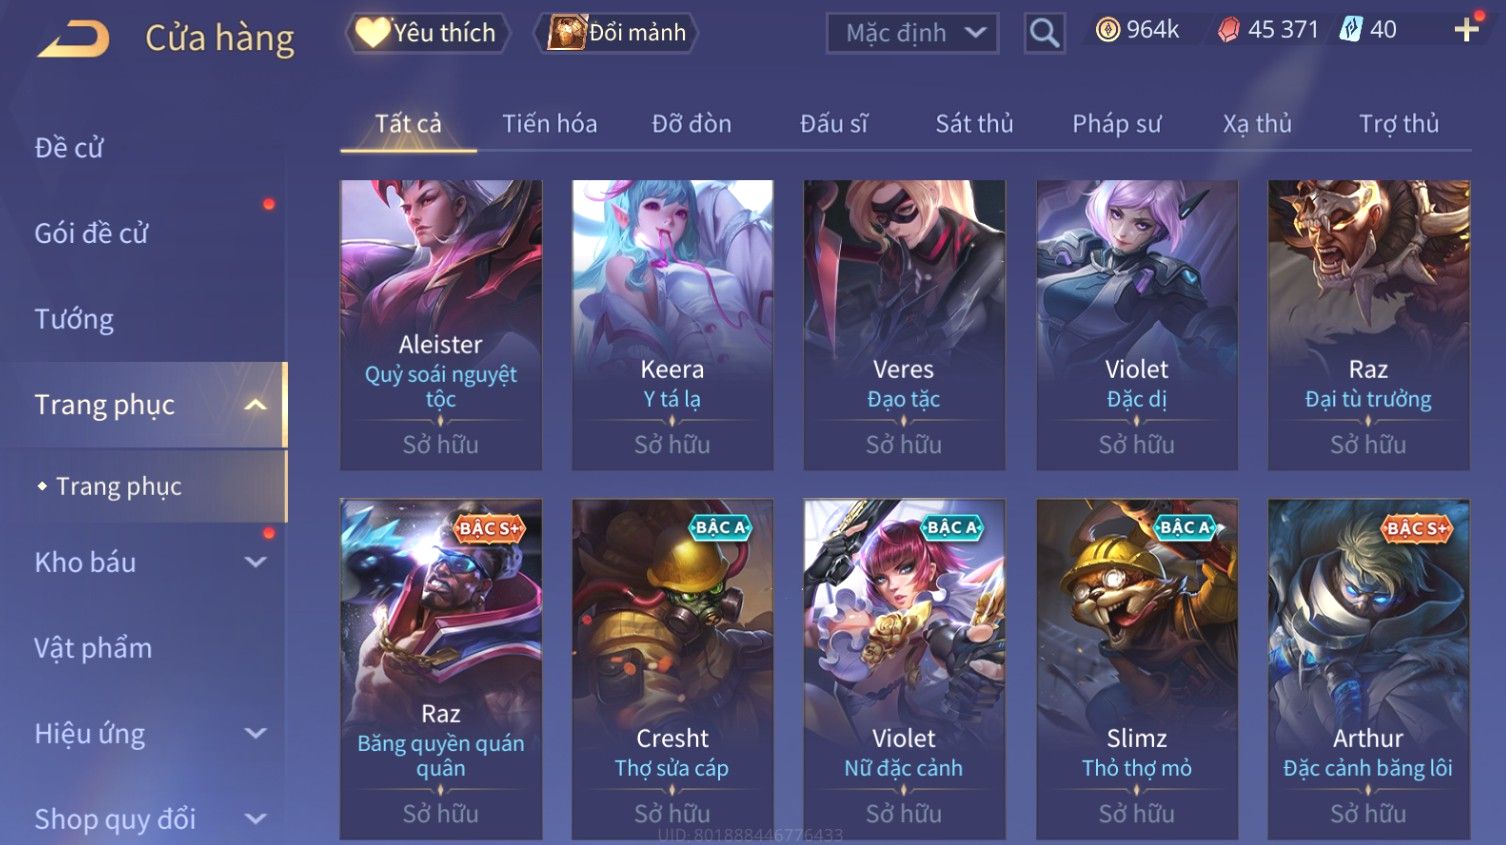Tap the red gem currency icon
The height and width of the screenshot is (845, 1506).
tap(1228, 30)
